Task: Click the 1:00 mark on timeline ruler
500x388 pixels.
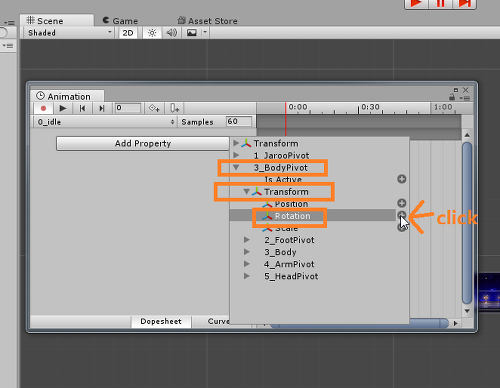Action: (x=443, y=107)
